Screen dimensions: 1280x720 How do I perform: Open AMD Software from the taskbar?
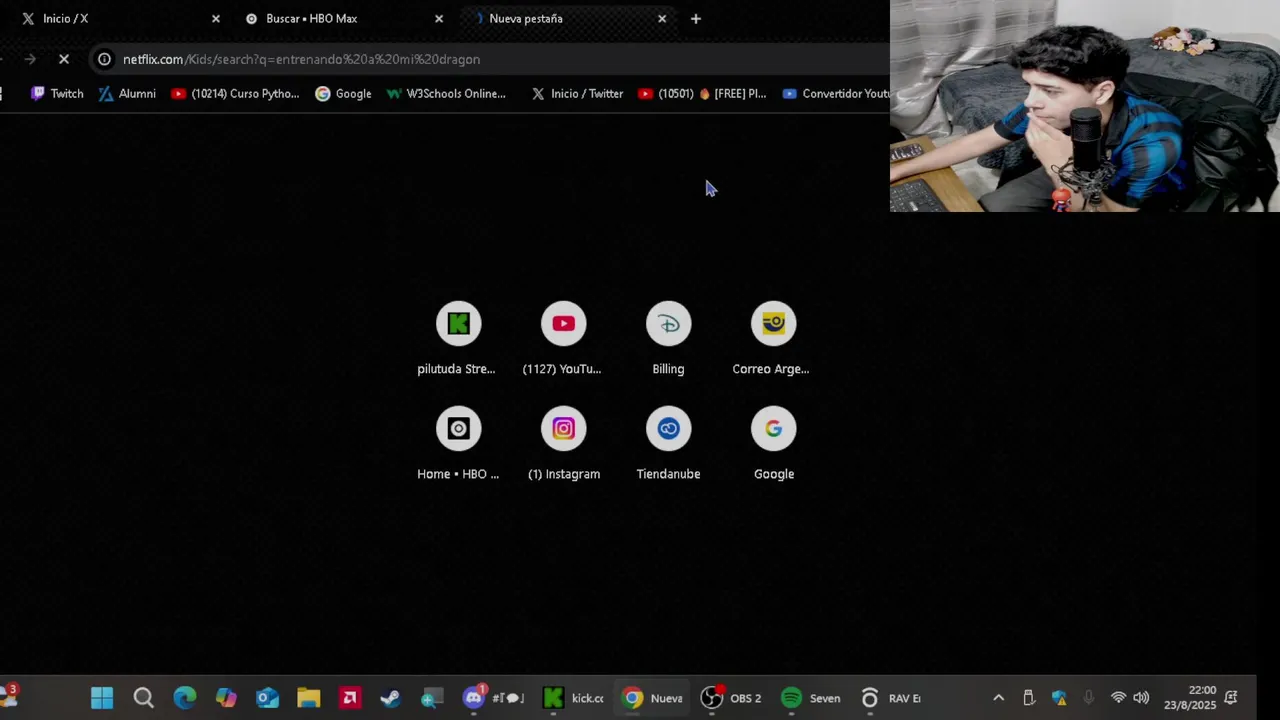point(350,698)
